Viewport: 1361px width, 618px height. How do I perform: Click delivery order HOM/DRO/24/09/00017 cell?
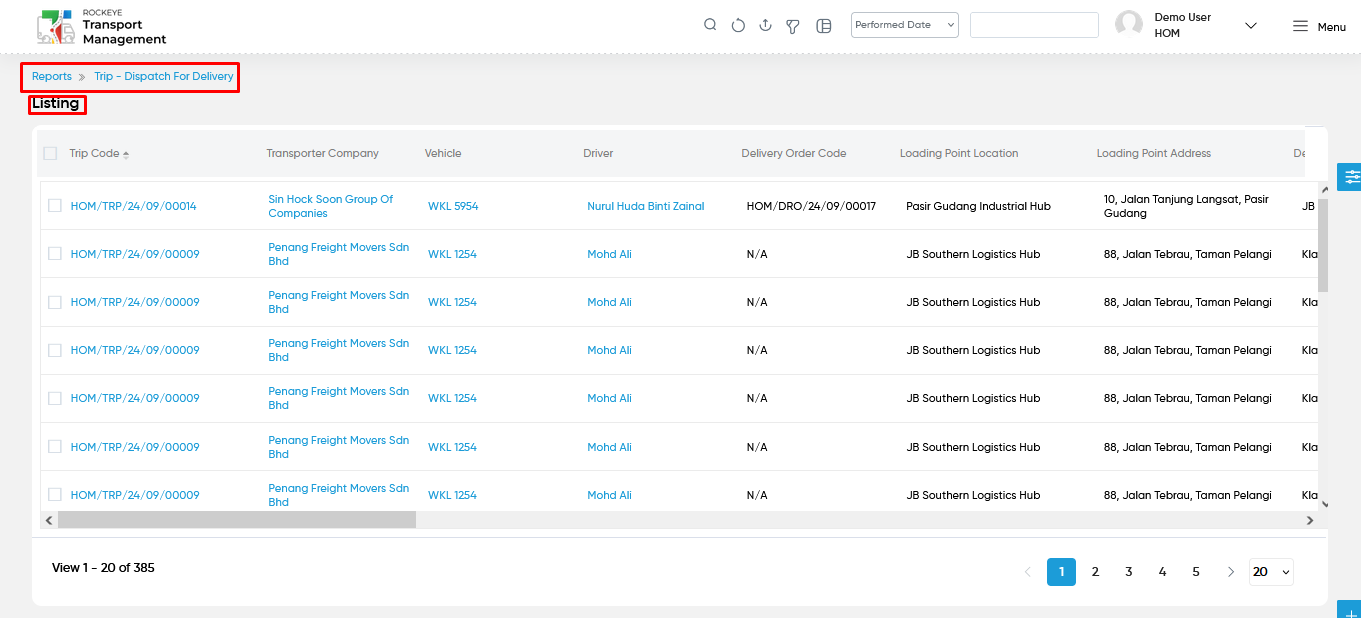pyautogui.click(x=811, y=206)
